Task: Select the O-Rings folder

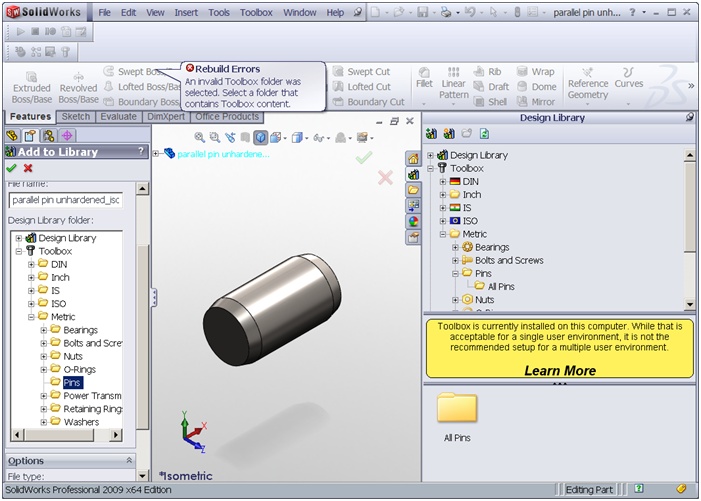Action: tap(80, 369)
